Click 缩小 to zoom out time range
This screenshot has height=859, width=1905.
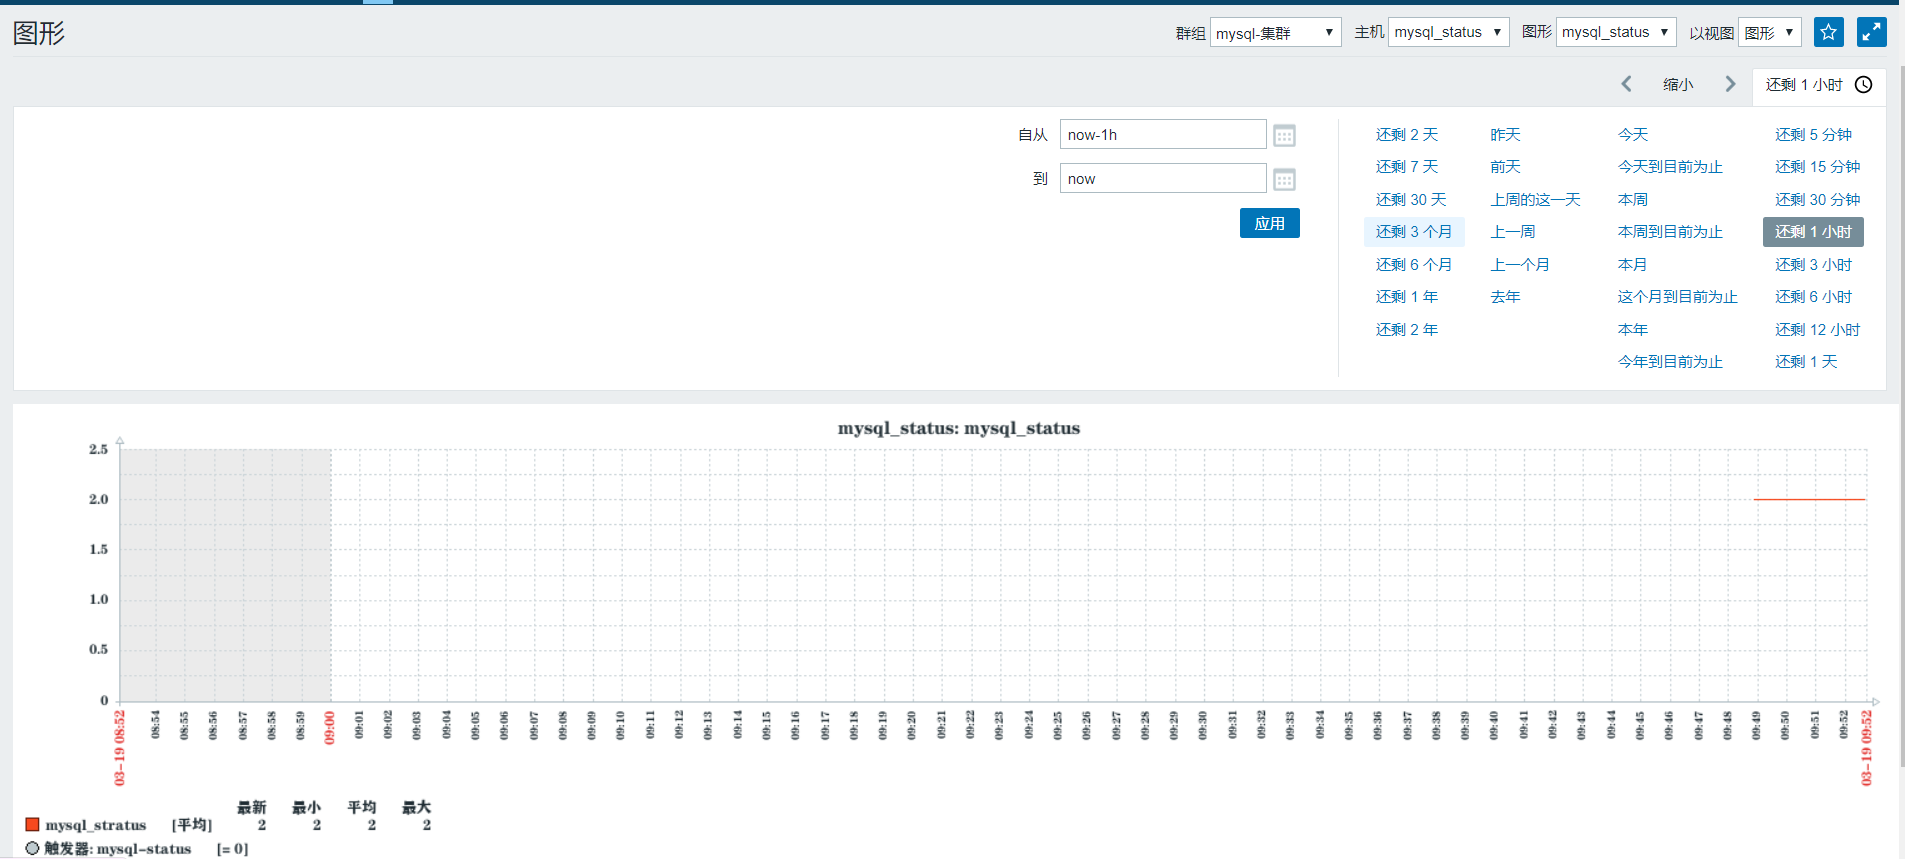[x=1678, y=85]
